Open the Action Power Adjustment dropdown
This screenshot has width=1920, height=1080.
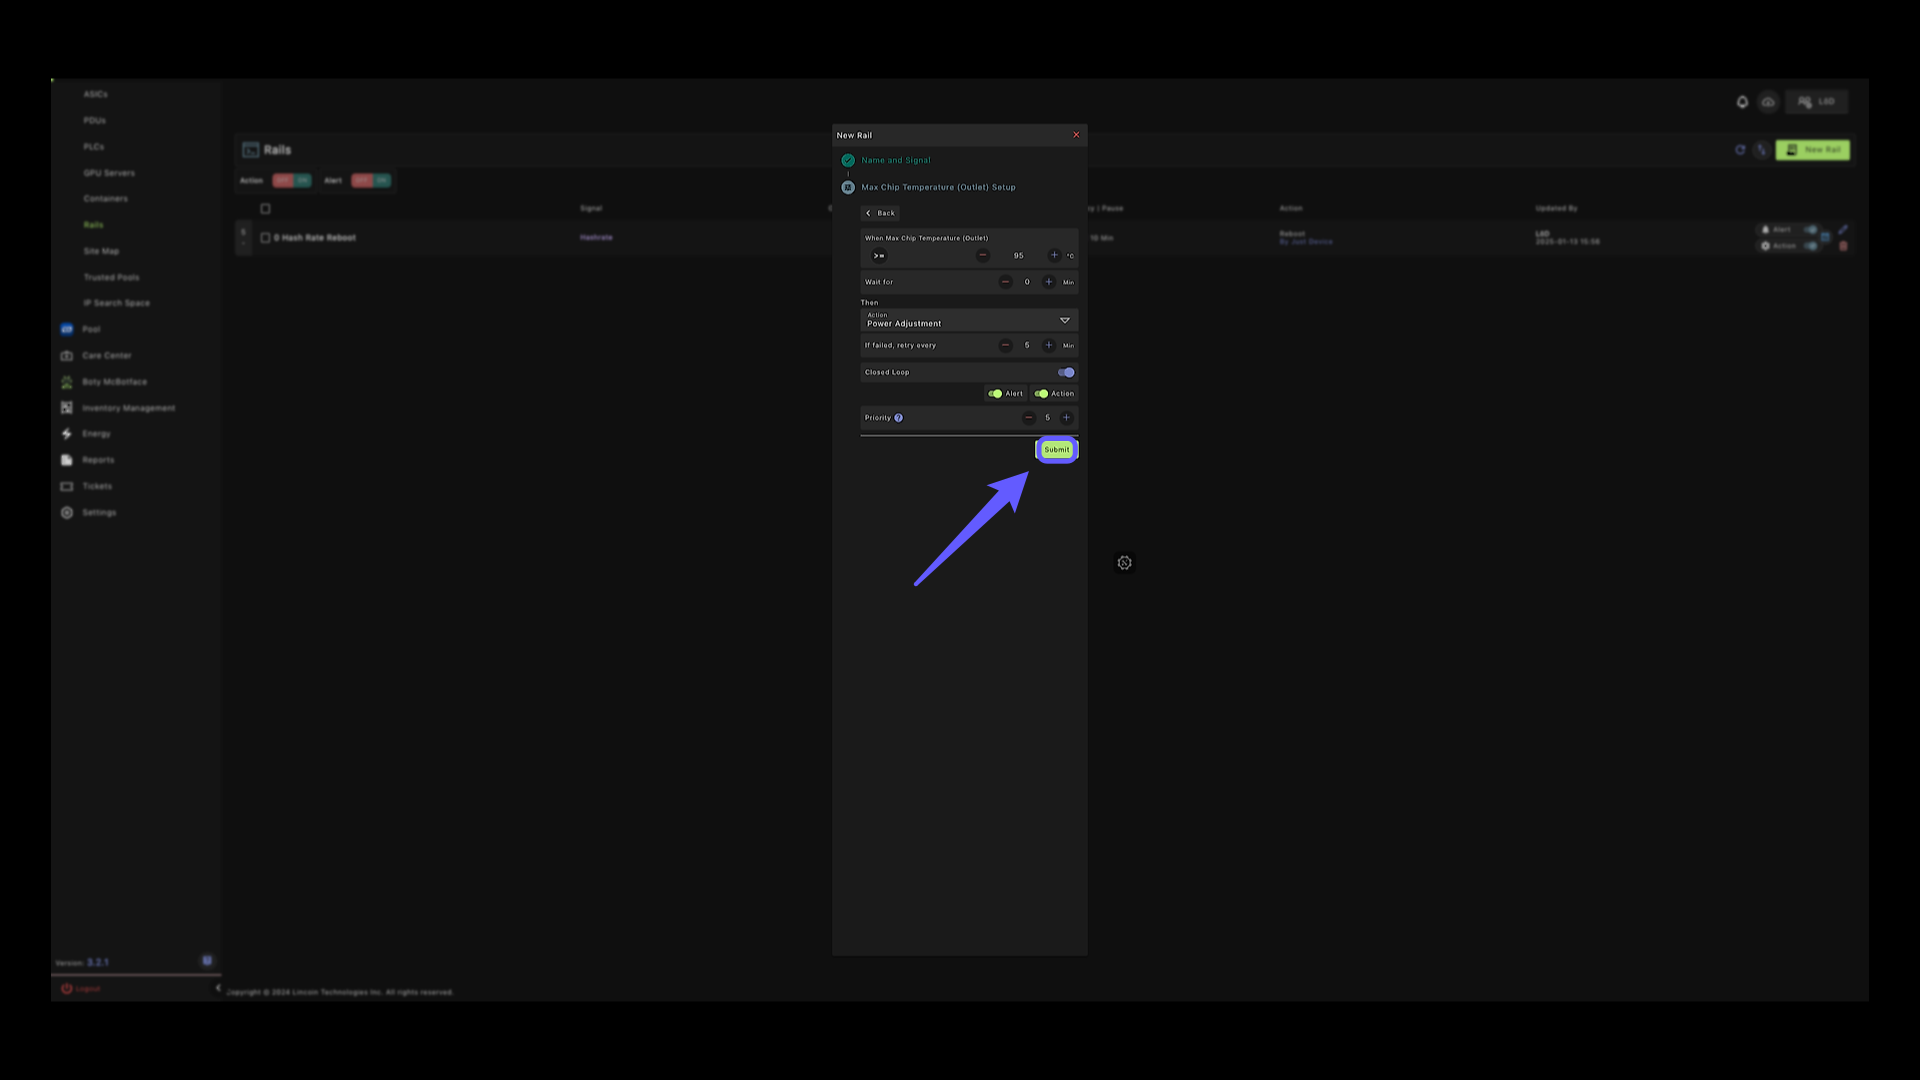click(x=969, y=320)
